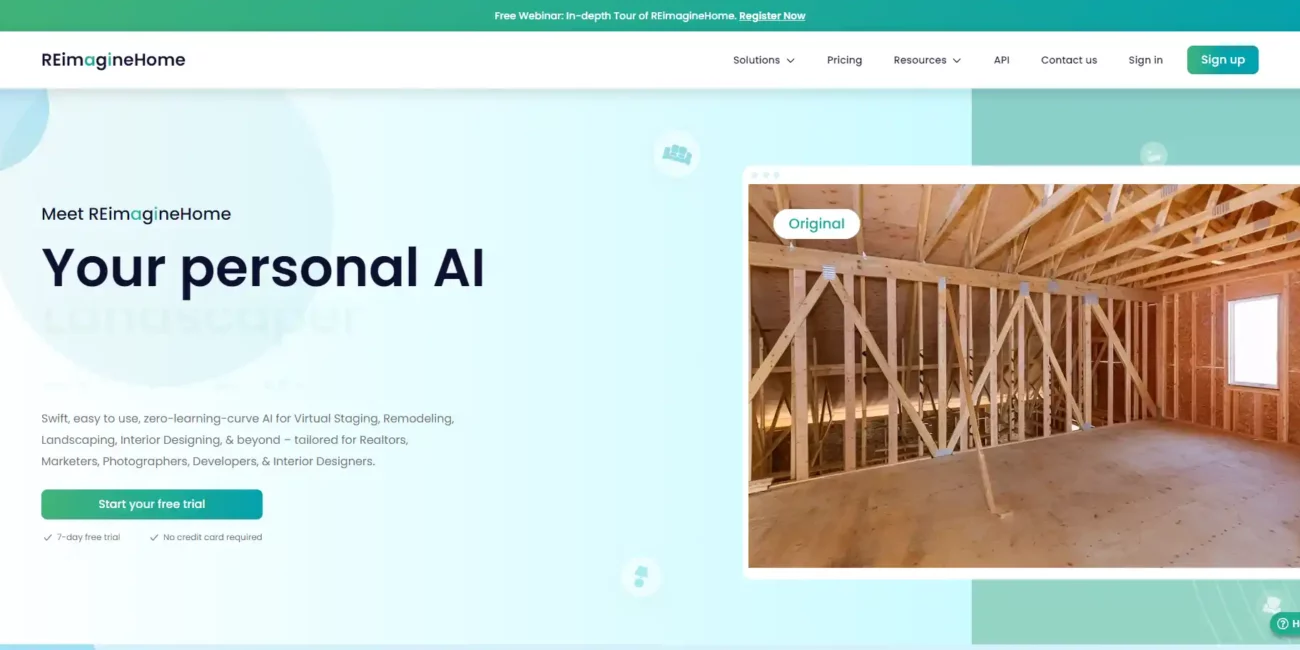
Task: Go to Contact us page
Action: pyautogui.click(x=1069, y=60)
